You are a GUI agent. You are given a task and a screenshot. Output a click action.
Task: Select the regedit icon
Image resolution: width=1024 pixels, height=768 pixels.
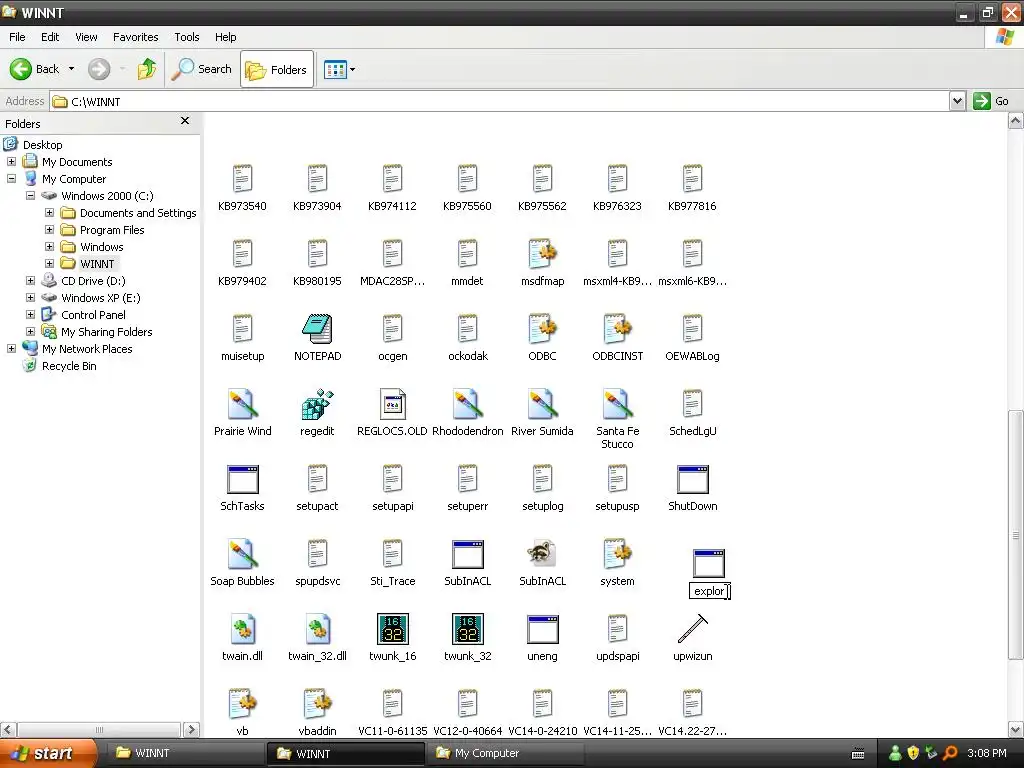(x=317, y=404)
